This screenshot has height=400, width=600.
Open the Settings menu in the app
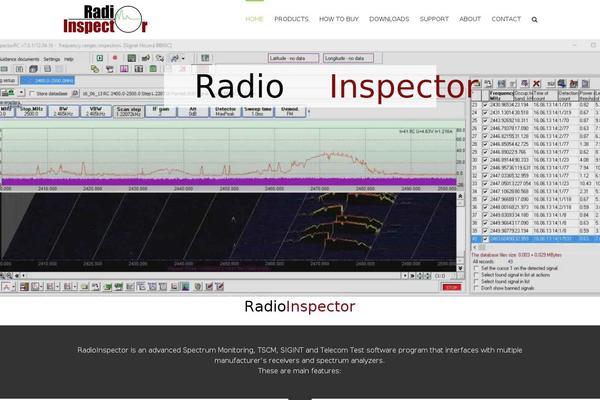click(51, 59)
